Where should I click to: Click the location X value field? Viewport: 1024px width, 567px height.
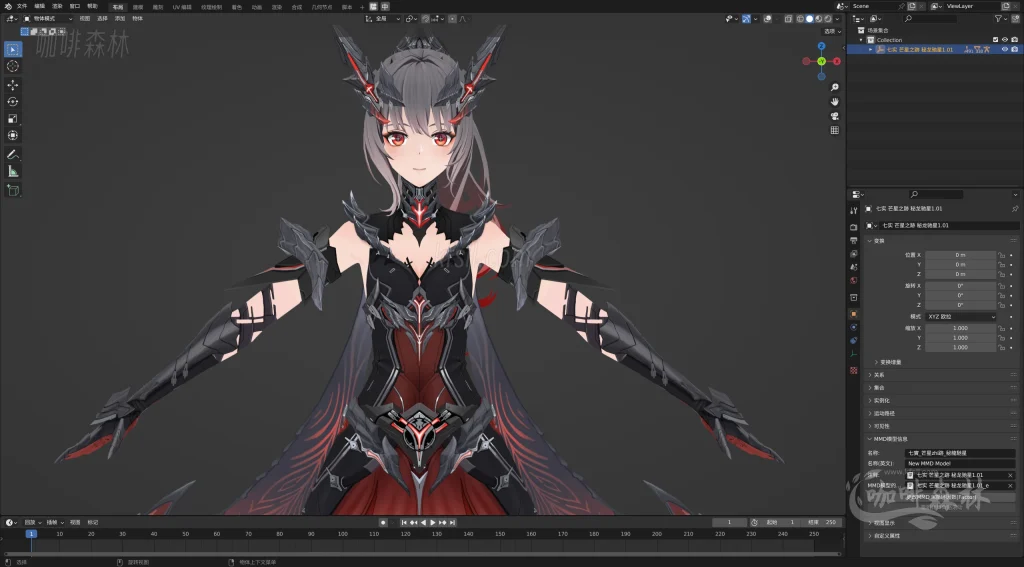tap(961, 255)
